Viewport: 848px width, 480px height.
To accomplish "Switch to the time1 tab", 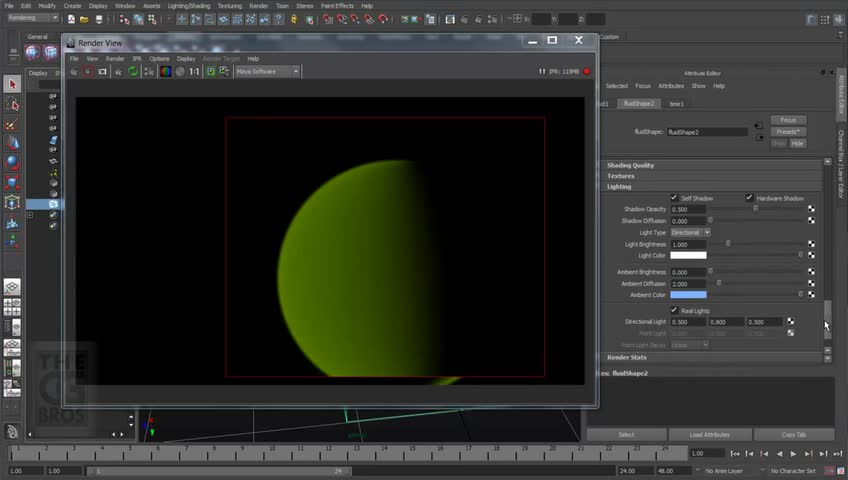I will click(677, 103).
